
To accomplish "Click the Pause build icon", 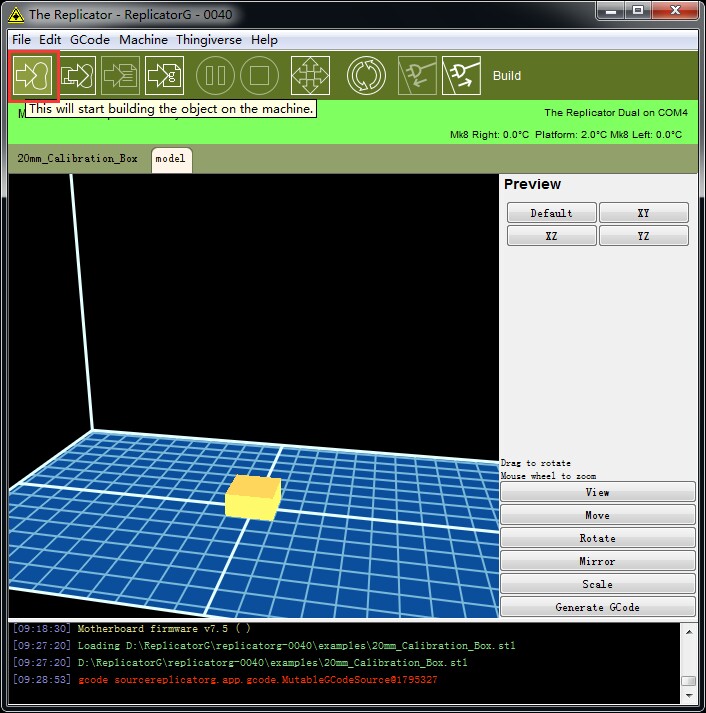I will pos(215,75).
